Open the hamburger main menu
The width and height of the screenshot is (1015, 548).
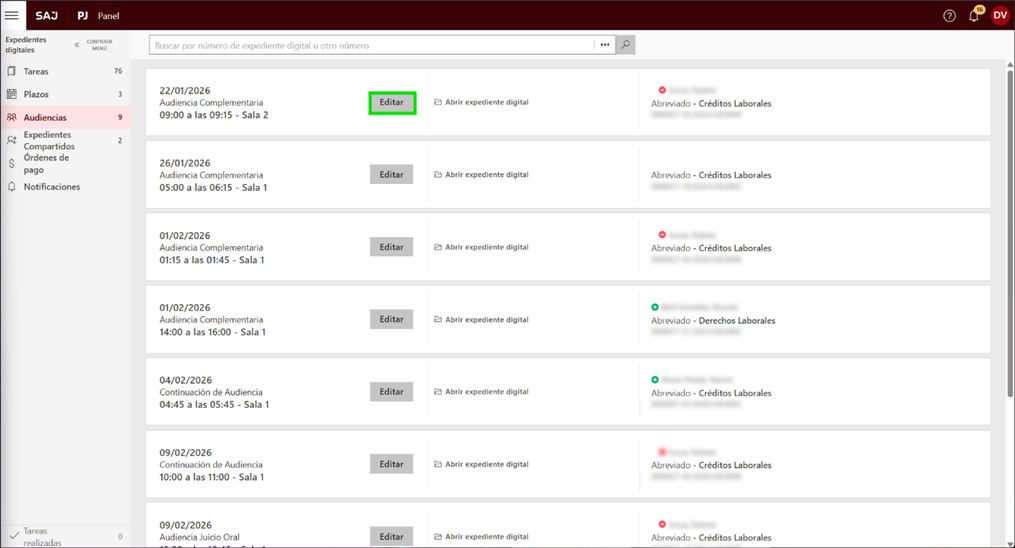tap(12, 16)
